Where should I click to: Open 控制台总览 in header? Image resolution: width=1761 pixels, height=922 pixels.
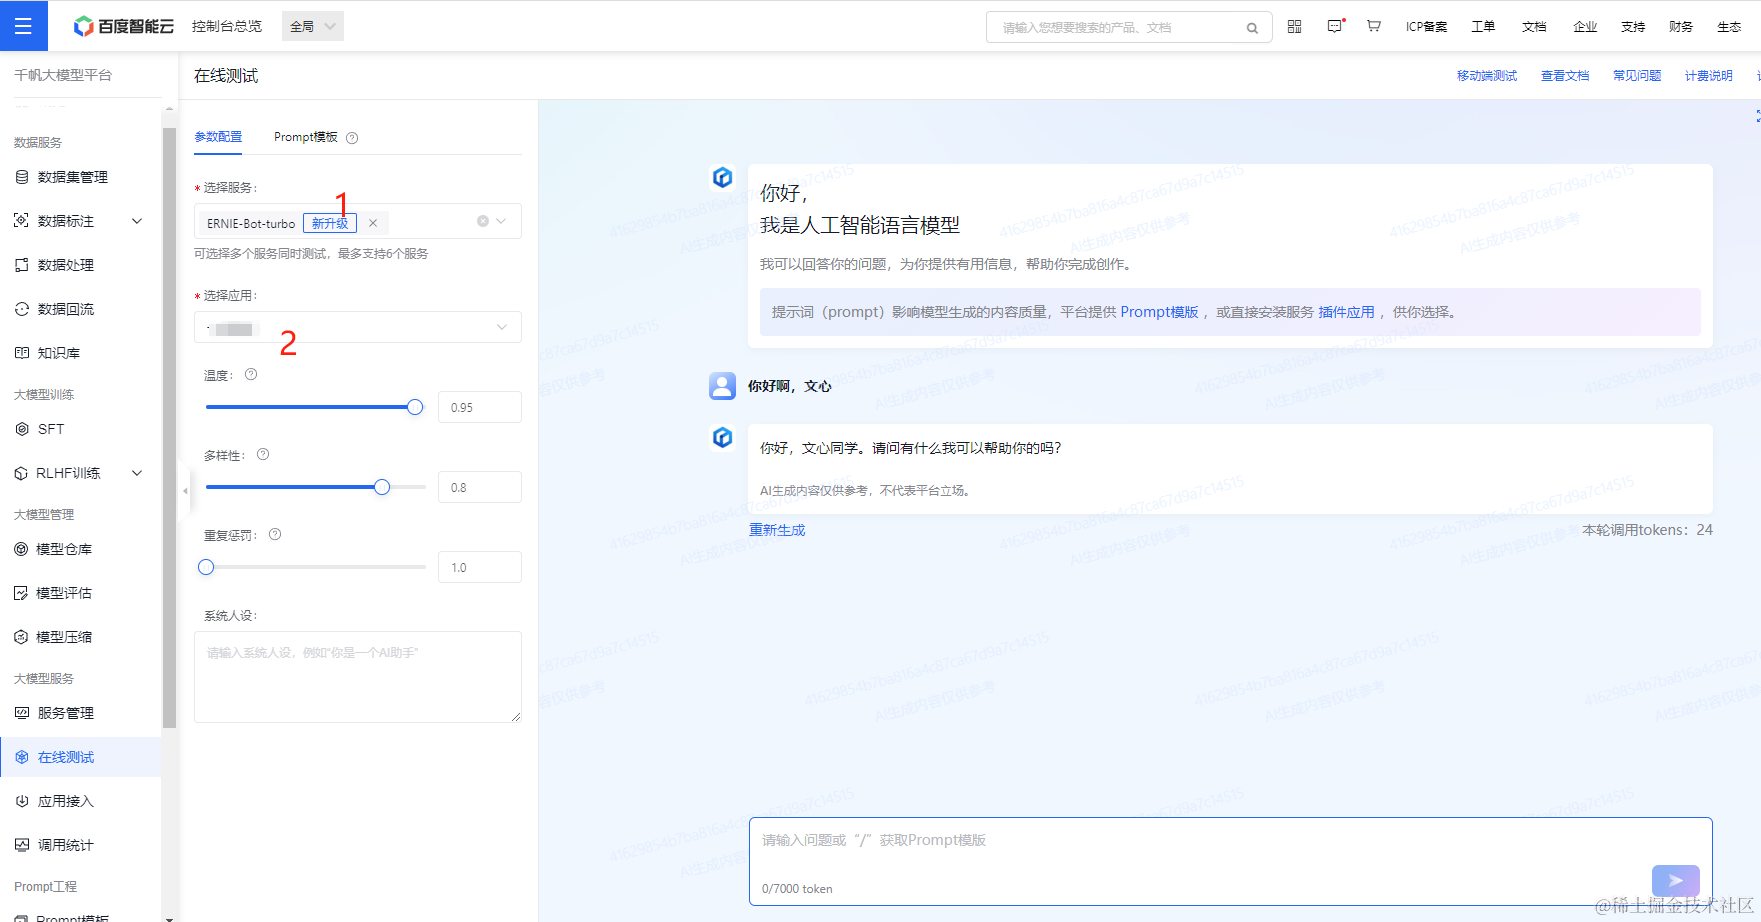pyautogui.click(x=227, y=26)
